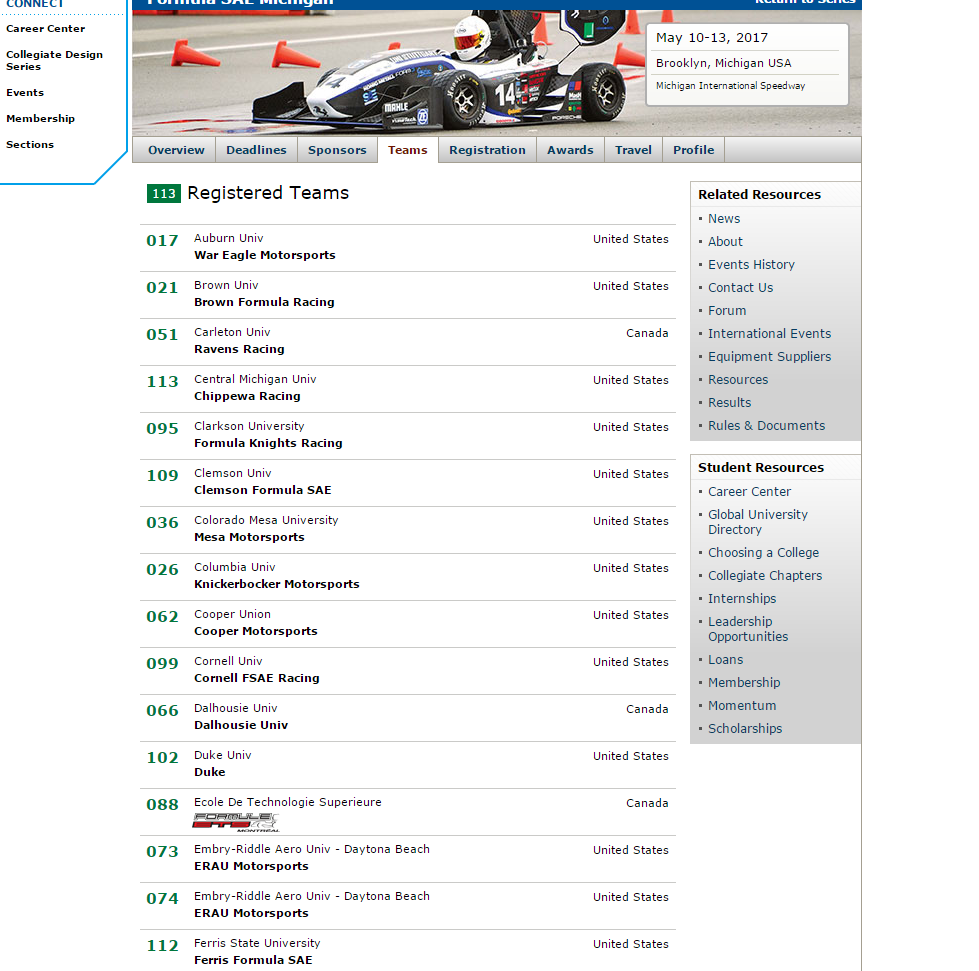Open Global University Directory link
The height and width of the screenshot is (971, 979).
(x=758, y=522)
